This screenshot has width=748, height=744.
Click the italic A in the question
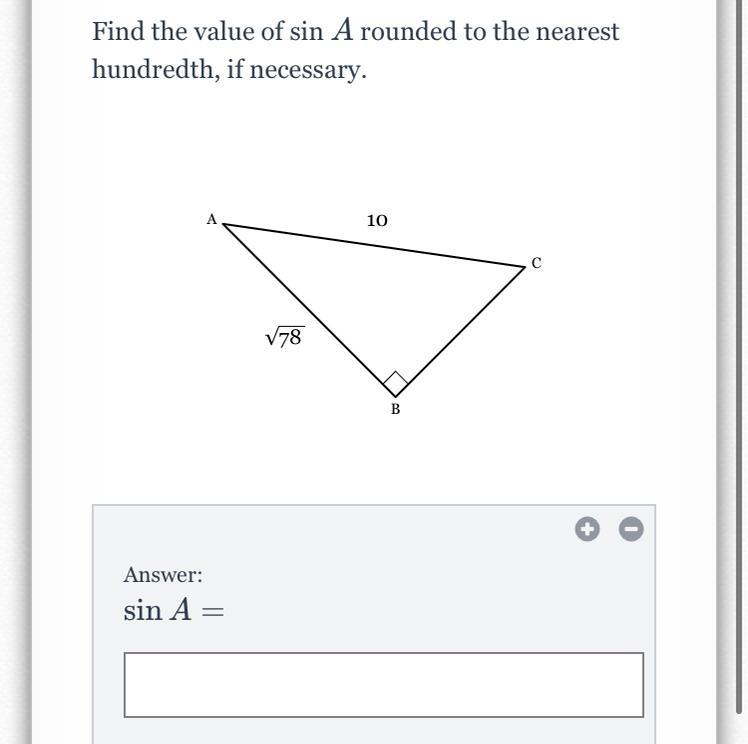coord(343,31)
